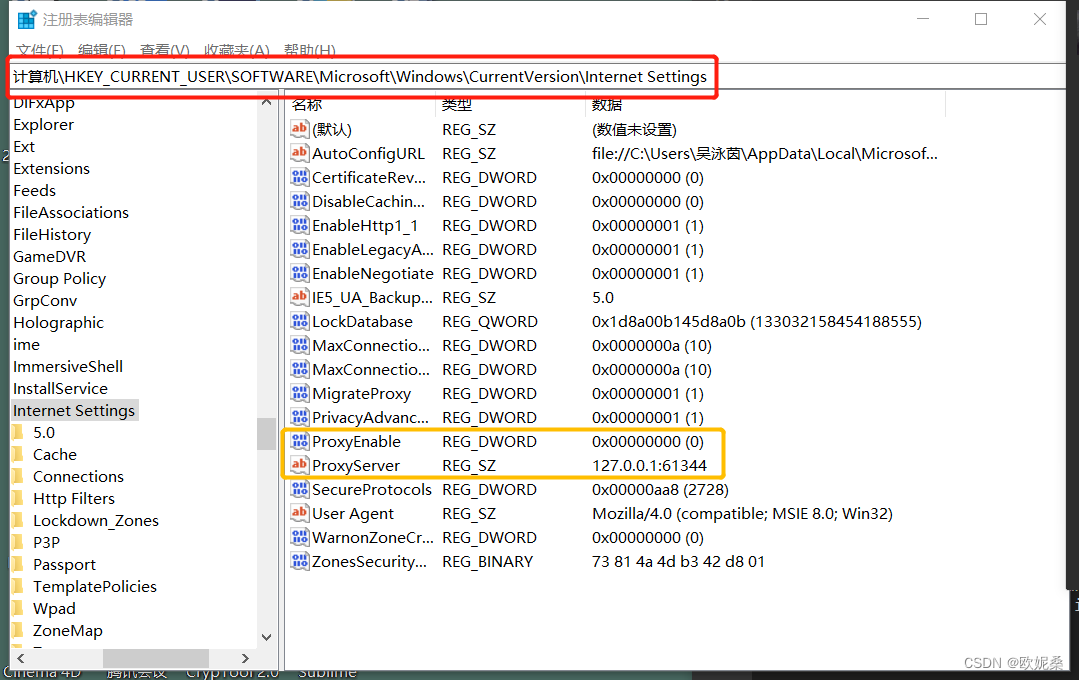Select the TemplatePolicies subkey
The width and height of the screenshot is (1079, 680).
click(x=95, y=586)
